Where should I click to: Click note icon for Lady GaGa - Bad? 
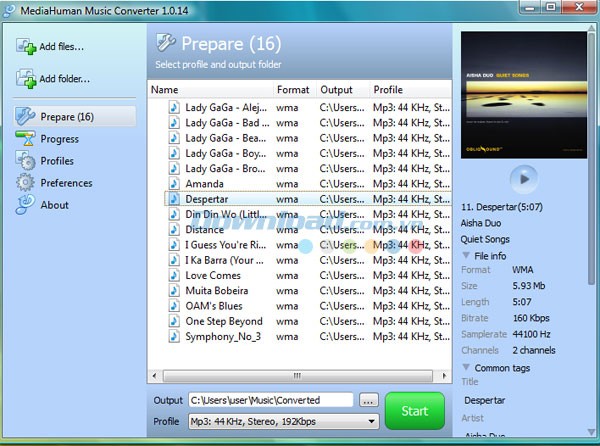click(174, 123)
